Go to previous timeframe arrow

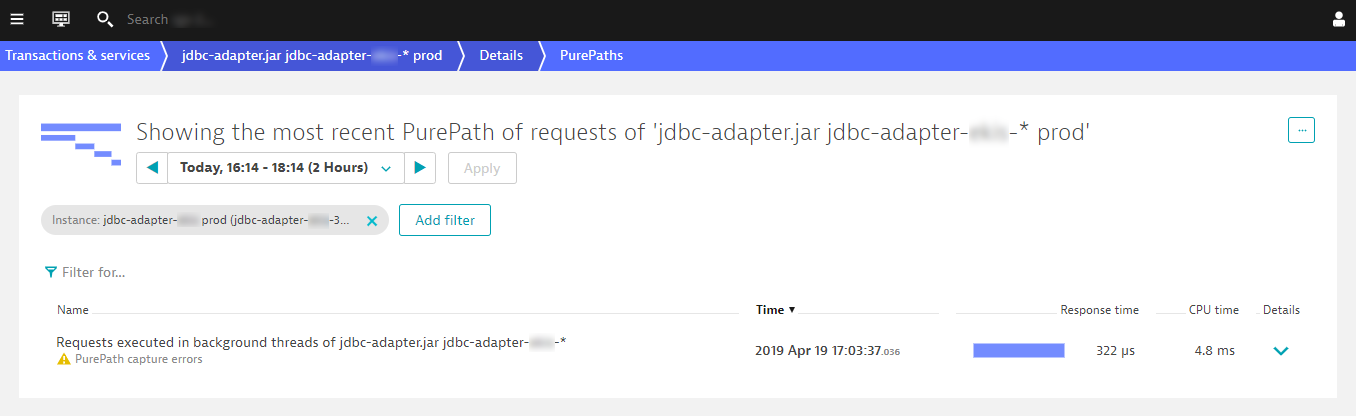pyautogui.click(x=152, y=168)
